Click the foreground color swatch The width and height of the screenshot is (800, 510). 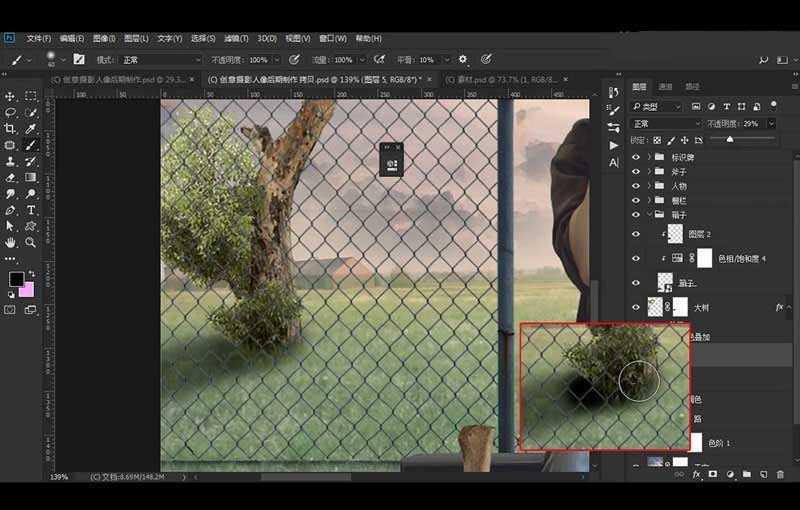click(x=16, y=279)
